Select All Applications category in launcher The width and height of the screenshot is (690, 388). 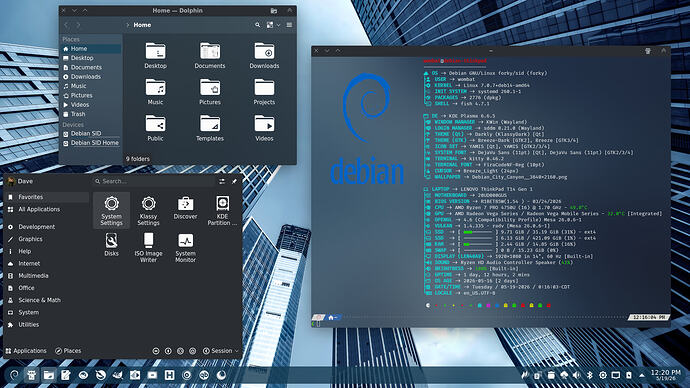point(47,209)
